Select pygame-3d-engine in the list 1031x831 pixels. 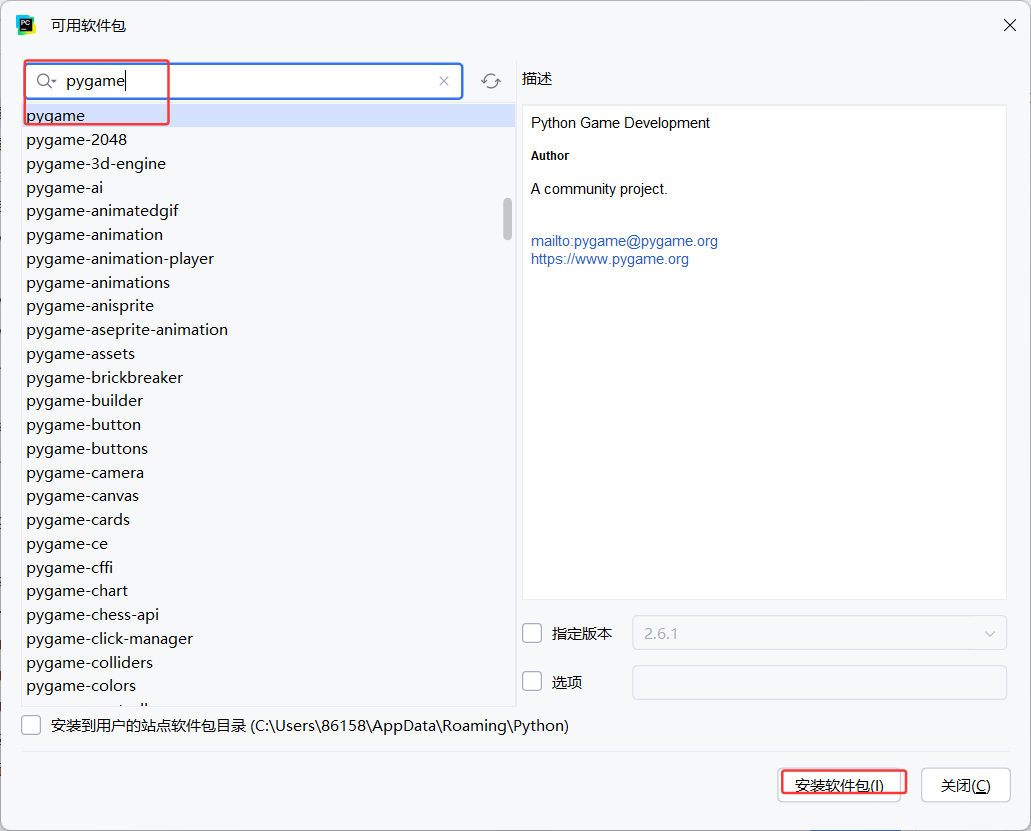pos(268,163)
